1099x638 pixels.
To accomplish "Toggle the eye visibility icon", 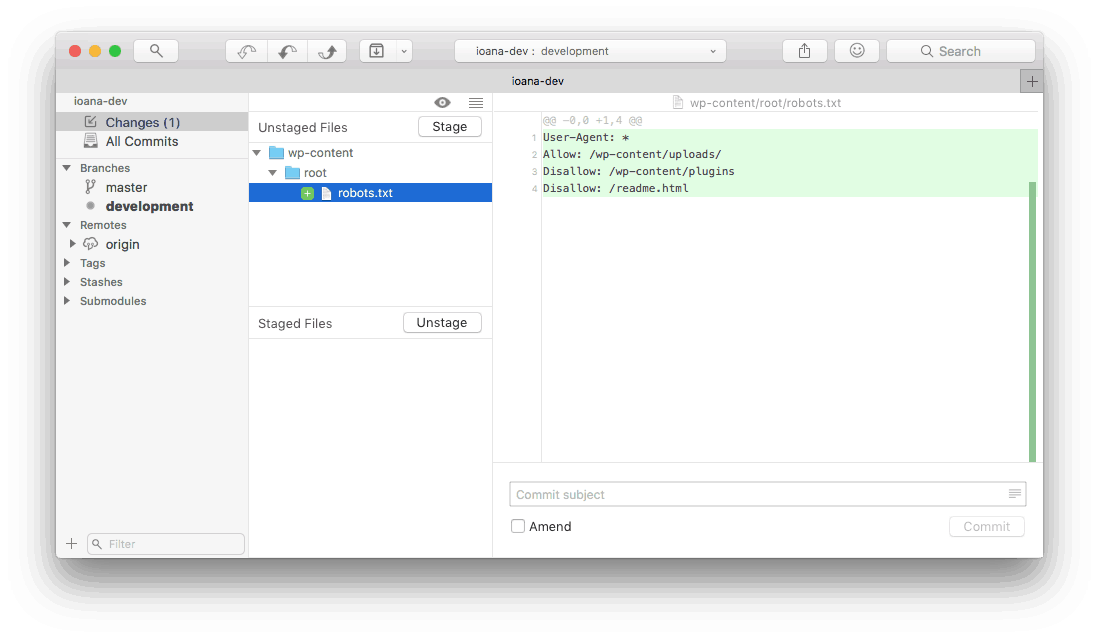I will coord(442,102).
